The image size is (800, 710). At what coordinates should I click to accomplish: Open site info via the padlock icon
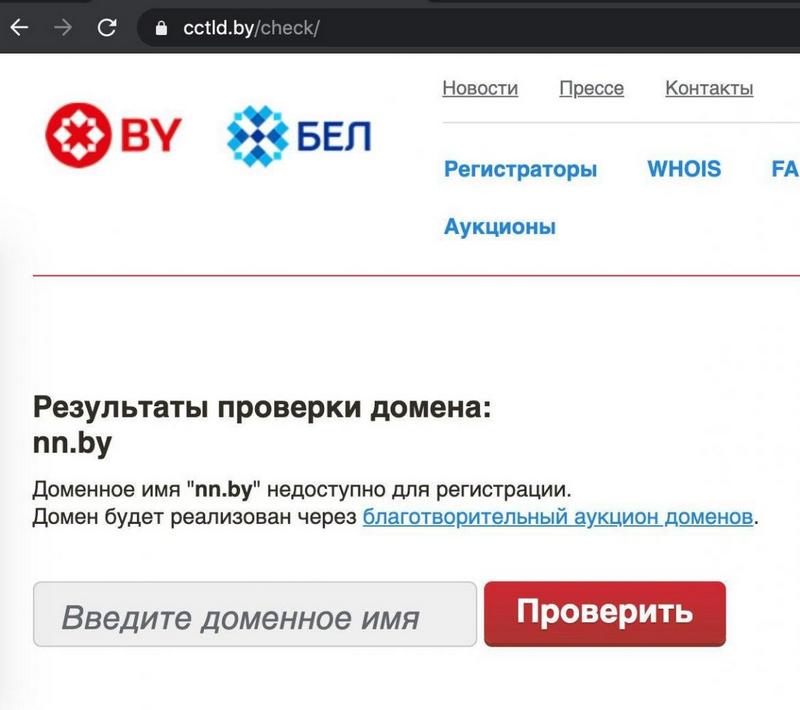[x=160, y=28]
